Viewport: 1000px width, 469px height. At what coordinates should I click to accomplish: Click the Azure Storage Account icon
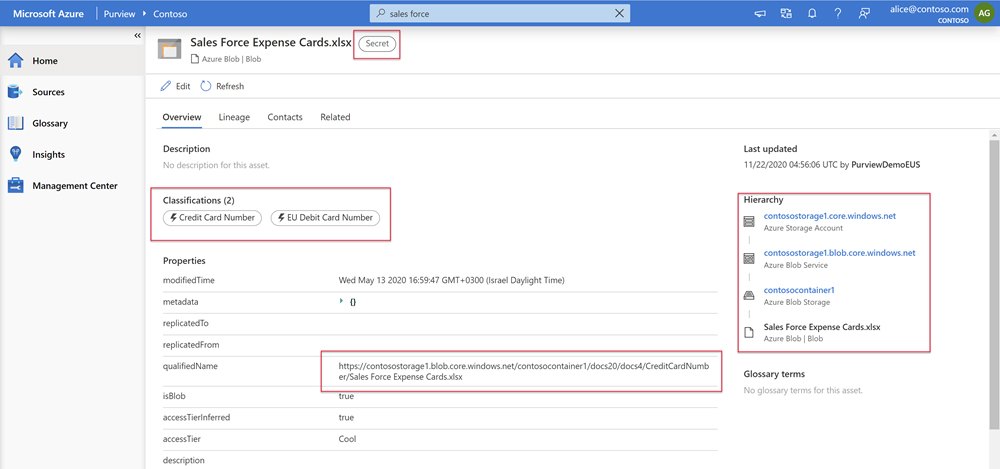[749, 221]
